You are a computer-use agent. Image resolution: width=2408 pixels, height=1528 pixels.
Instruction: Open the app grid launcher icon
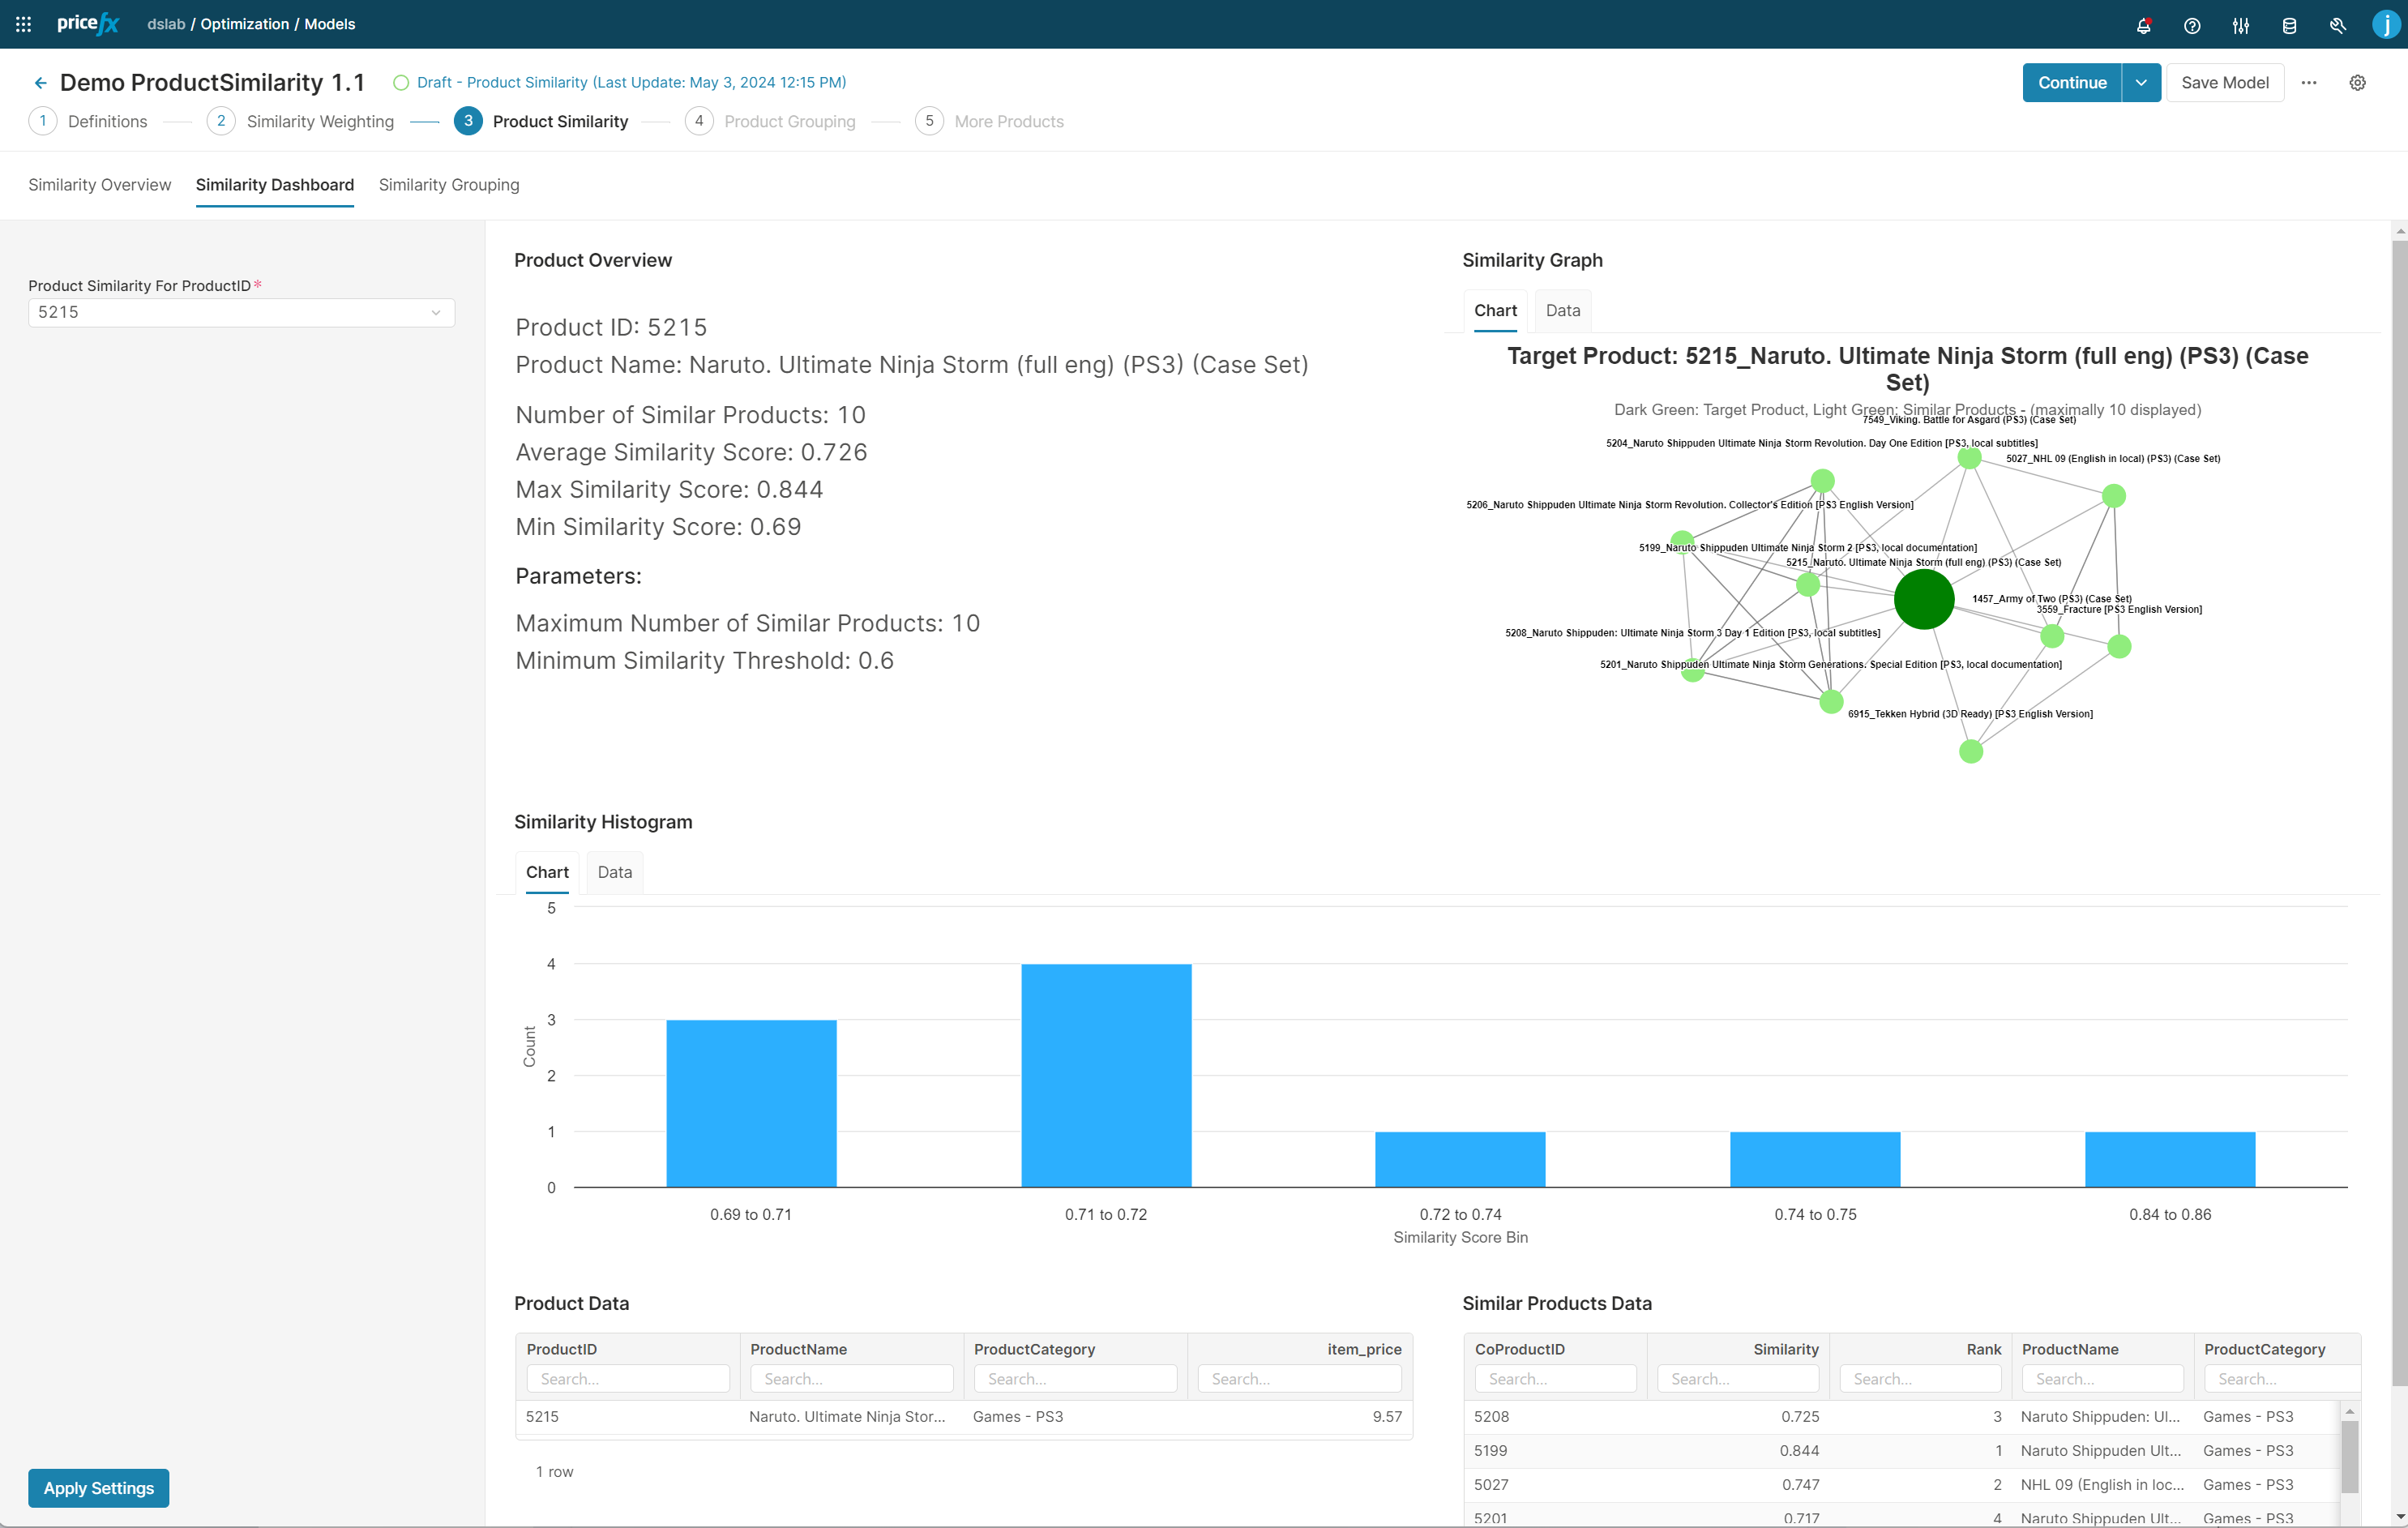(23, 24)
